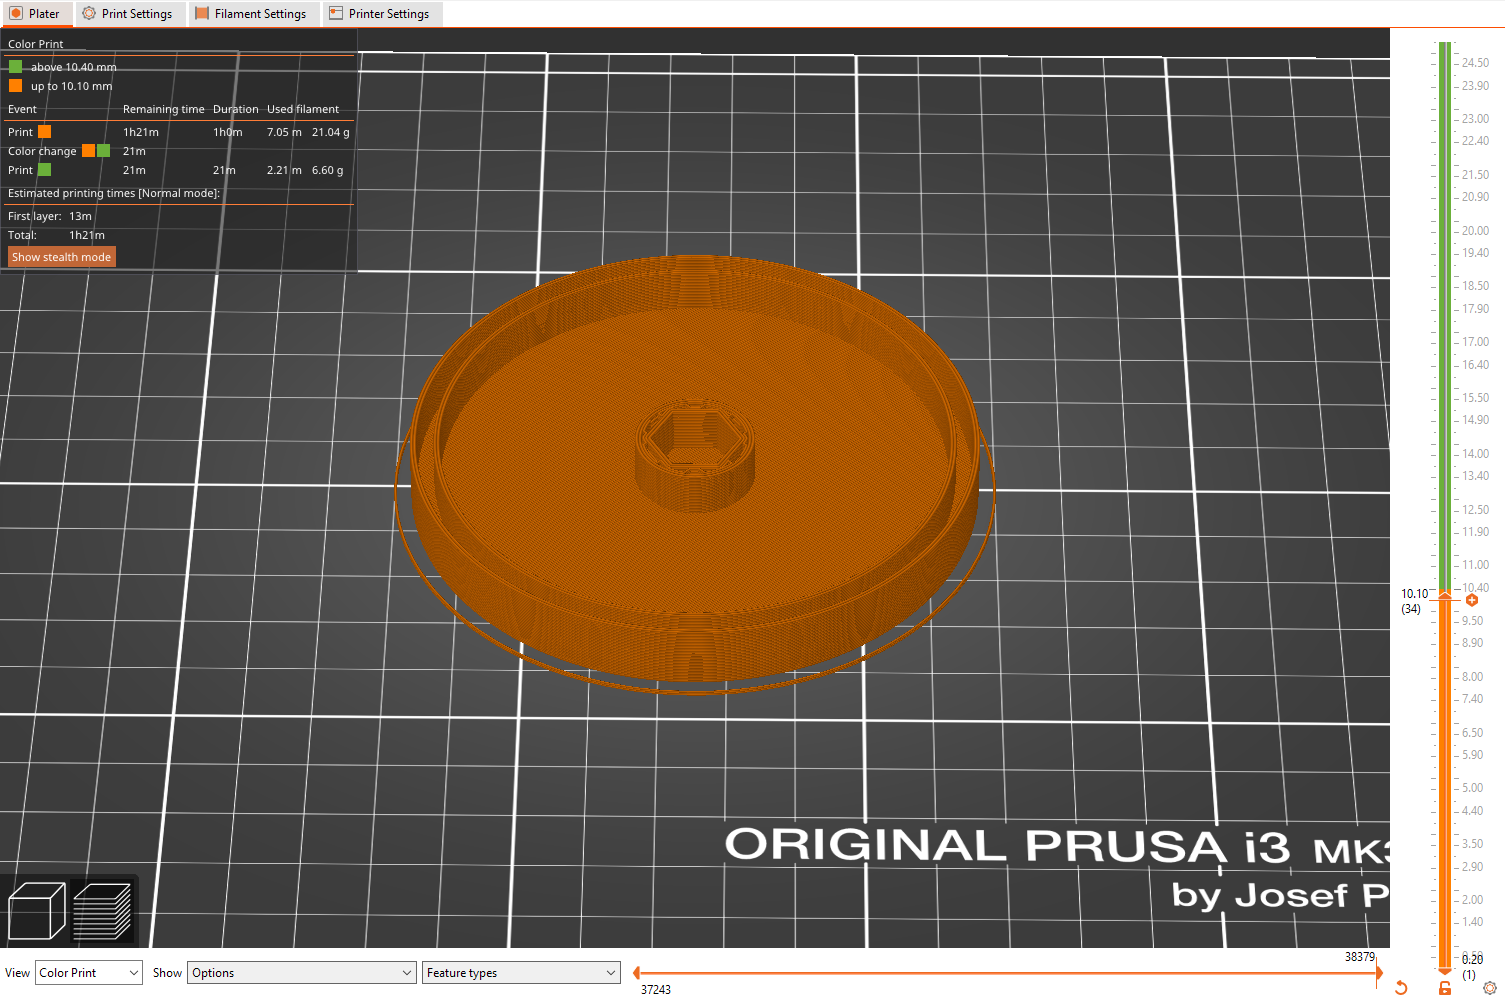Click the add color change plus icon
This screenshot has height=998, width=1505.
pos(1472,600)
